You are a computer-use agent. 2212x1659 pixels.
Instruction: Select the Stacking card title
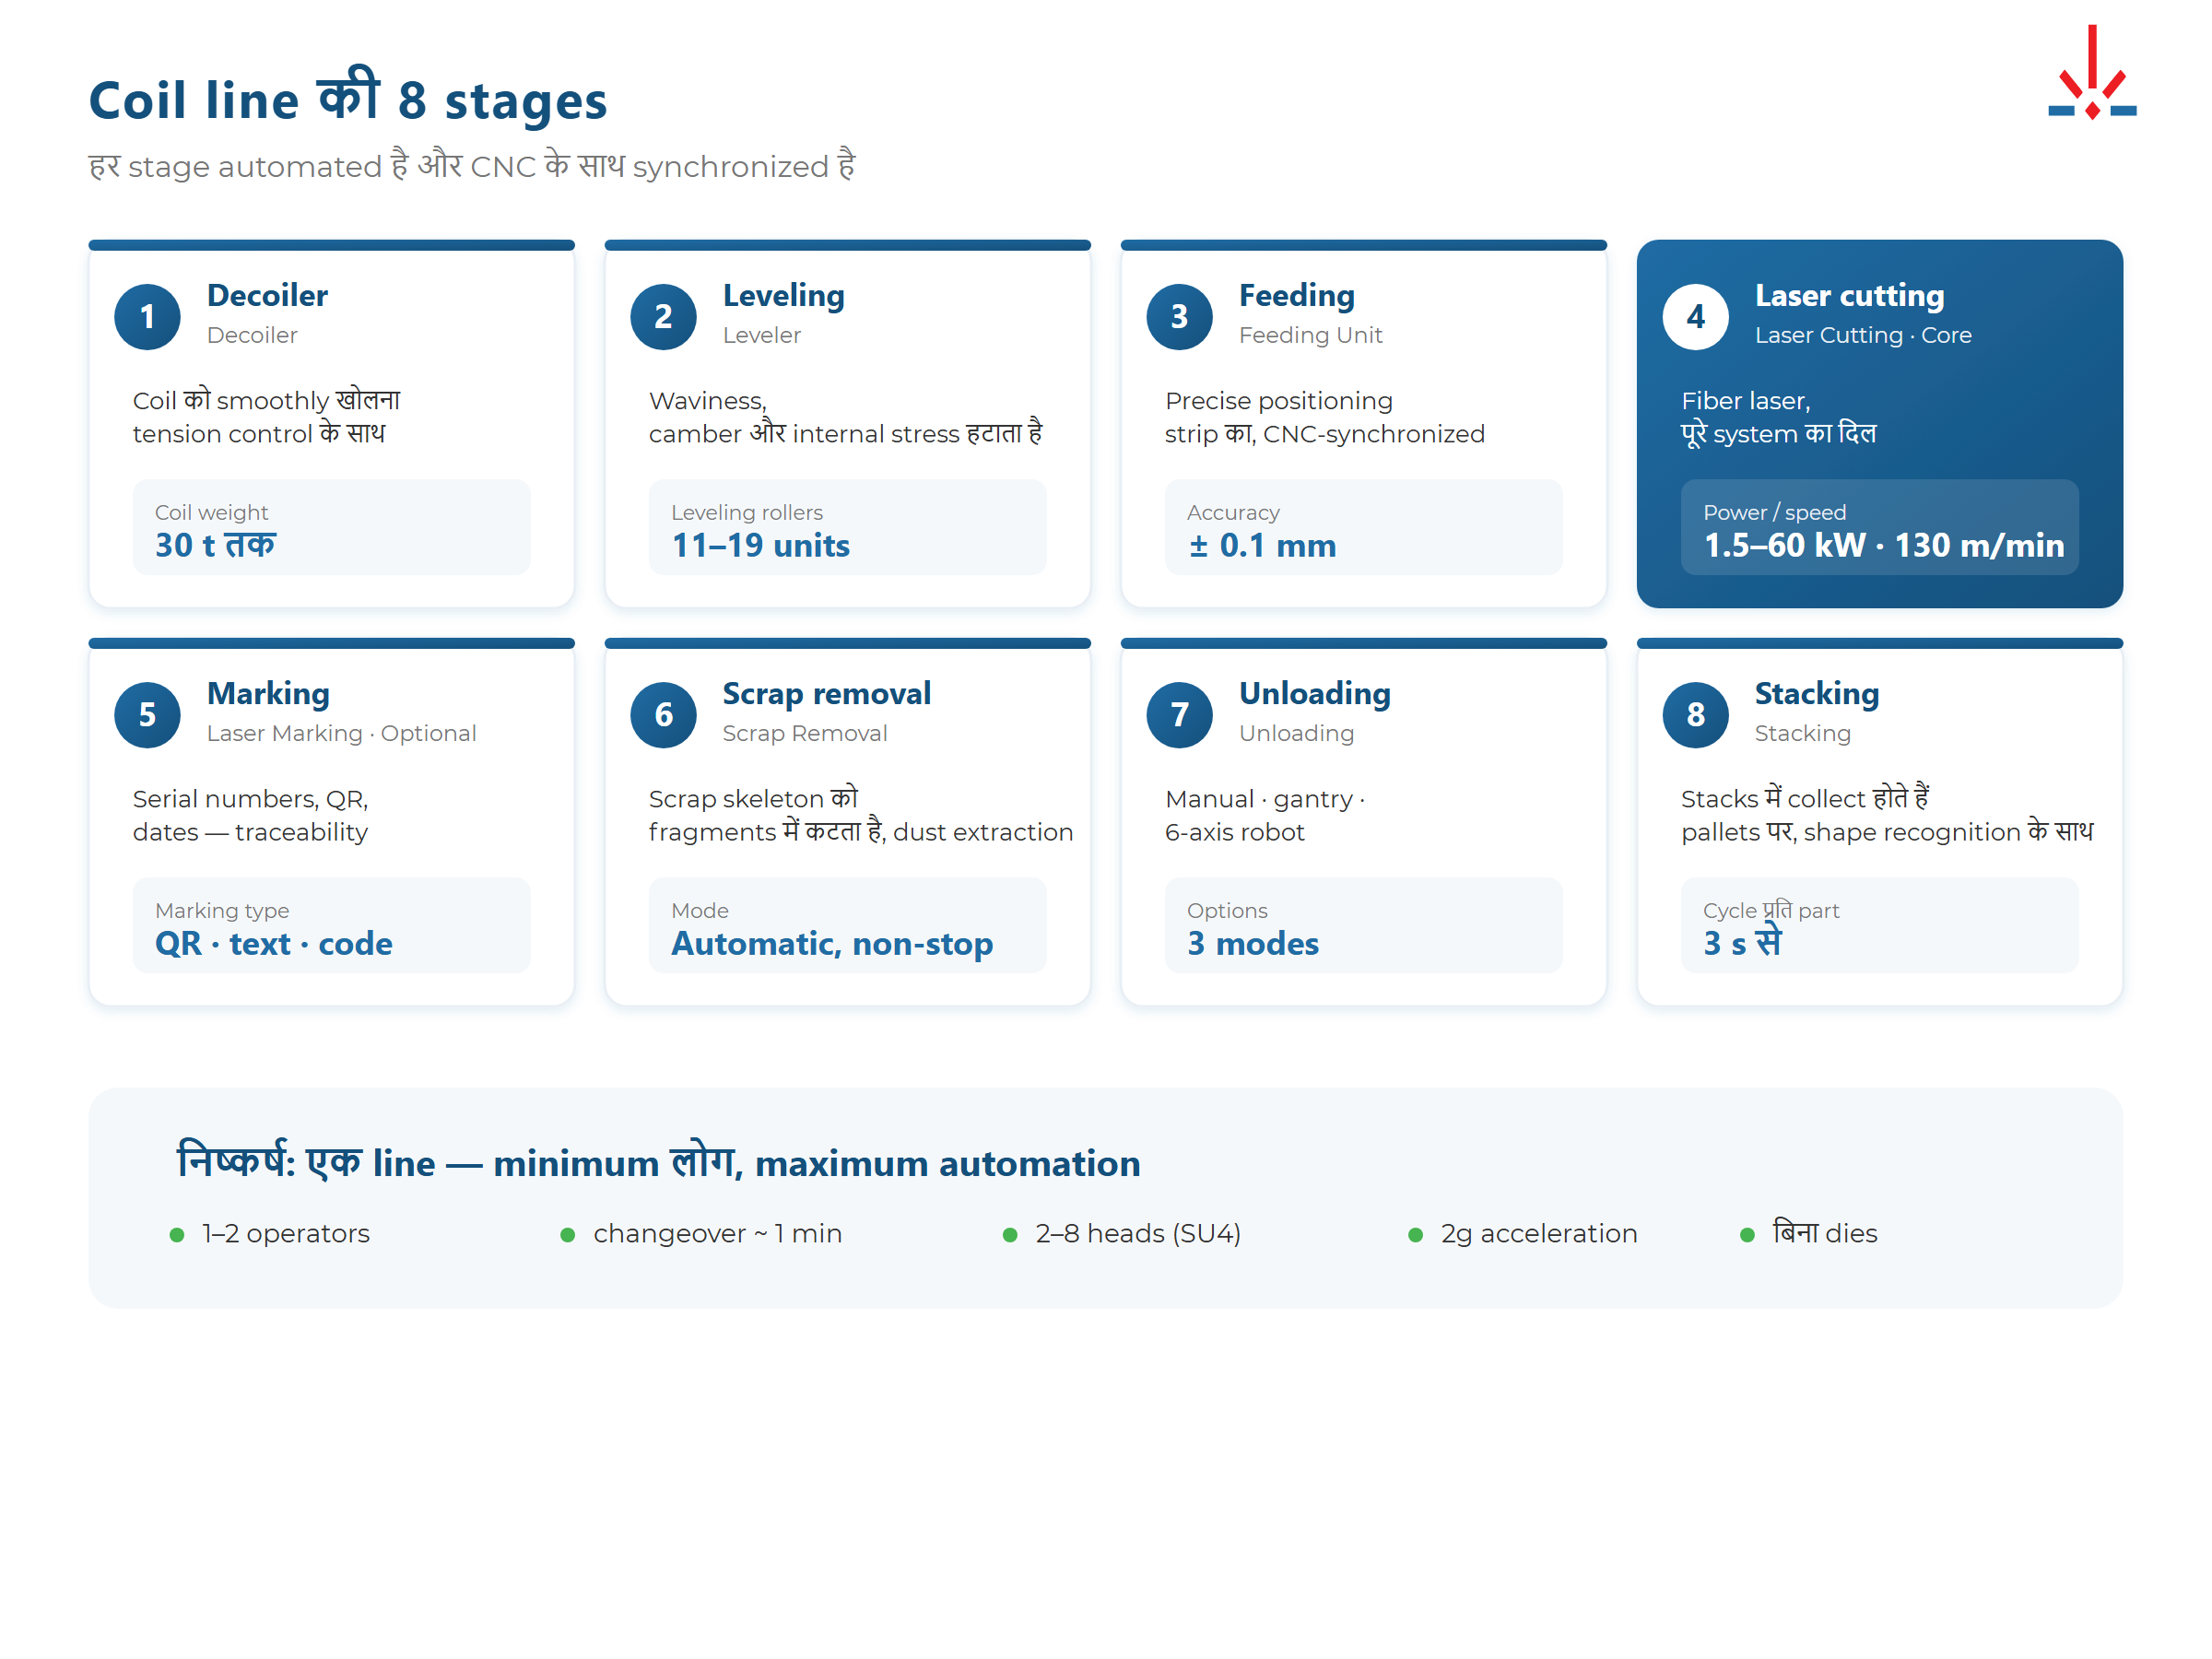click(x=1817, y=694)
